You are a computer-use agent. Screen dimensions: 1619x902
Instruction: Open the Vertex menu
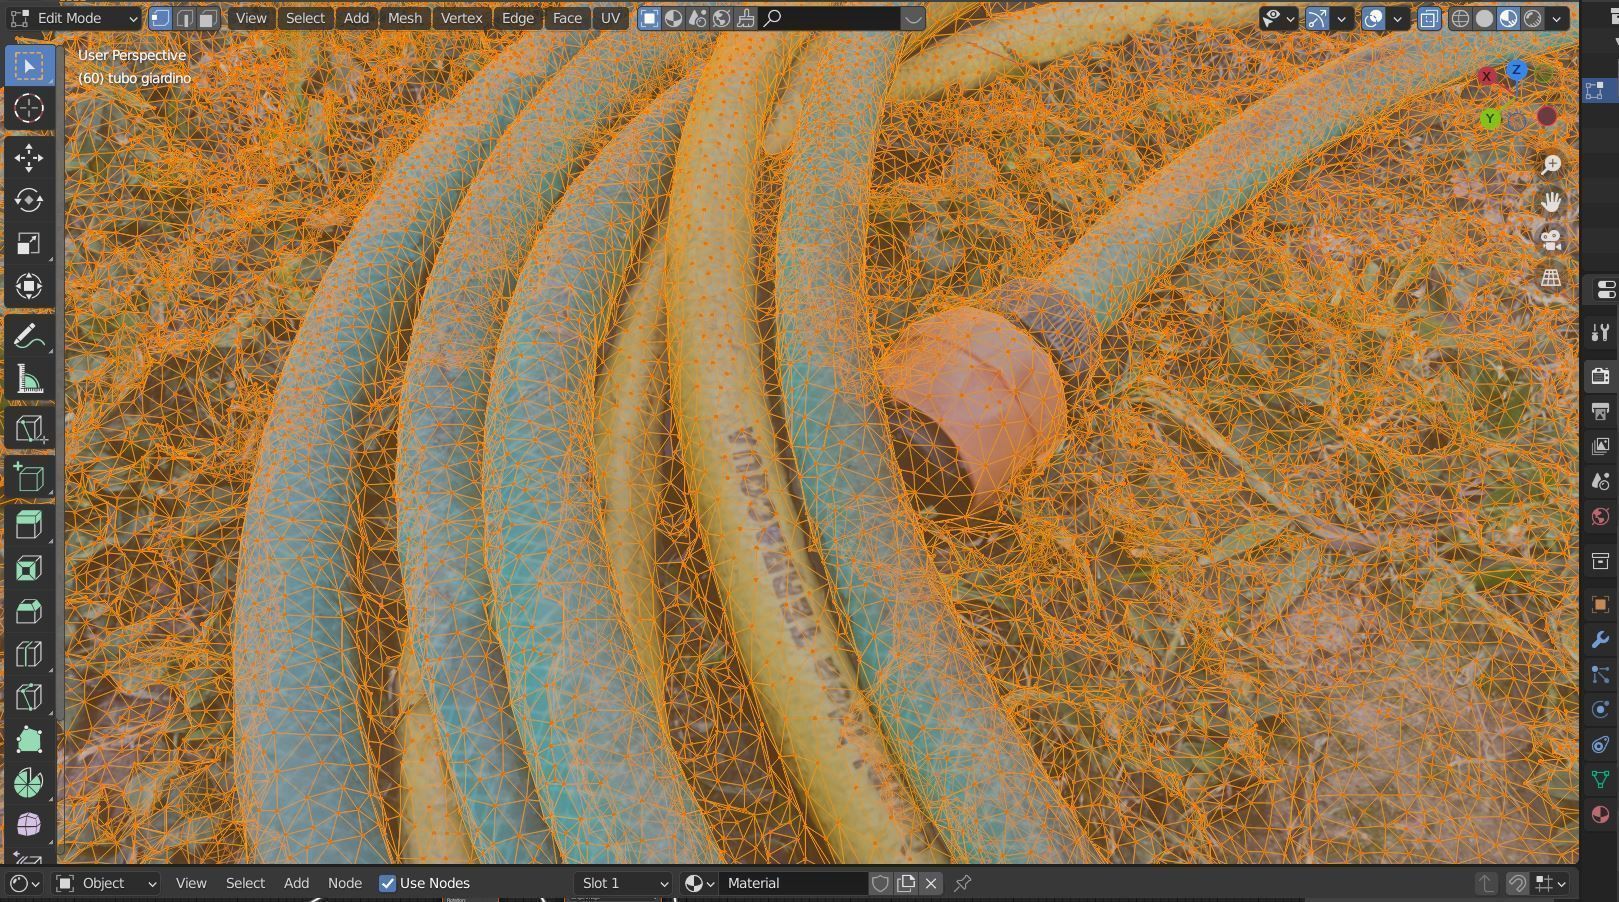(461, 18)
